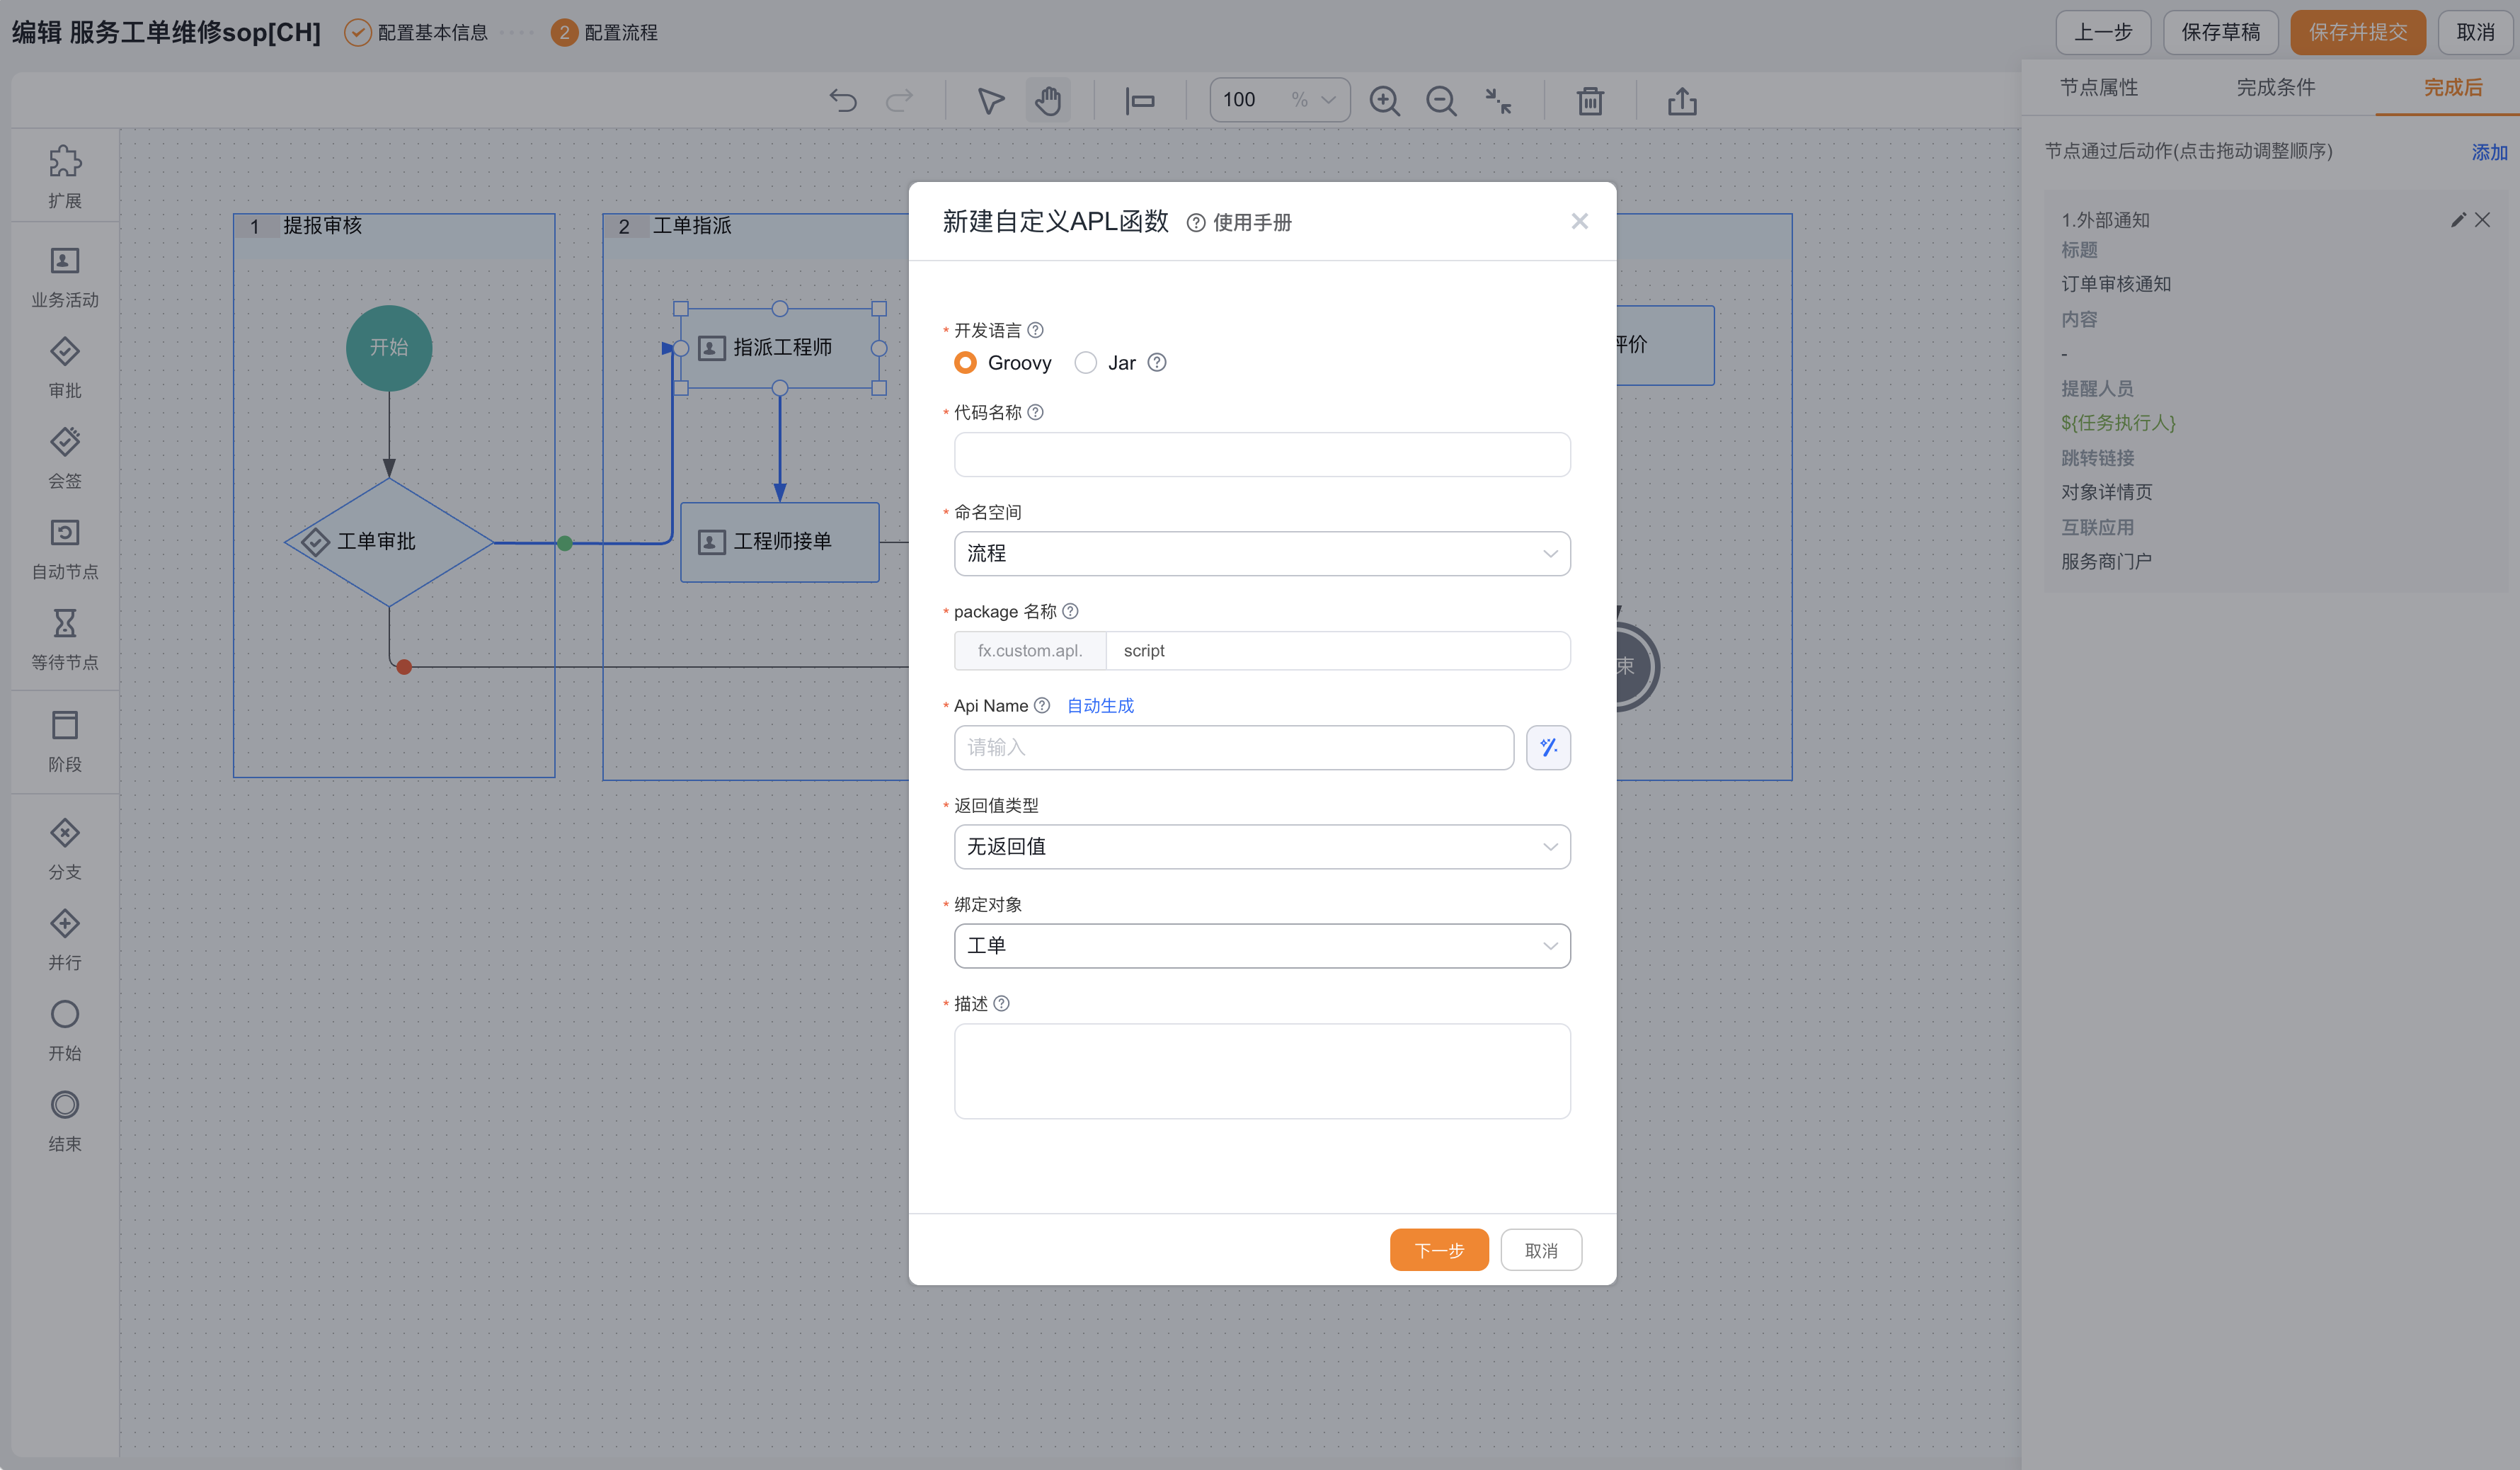
Task: Click the 上一步 button in header
Action: 2103,32
